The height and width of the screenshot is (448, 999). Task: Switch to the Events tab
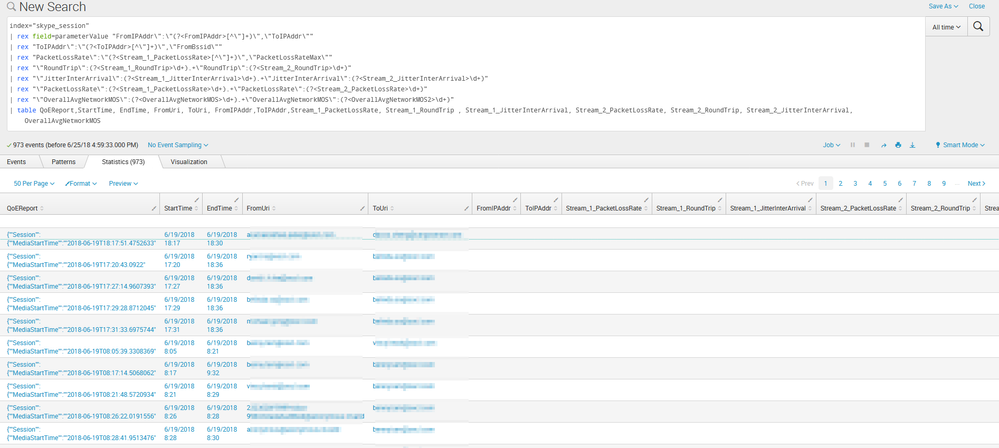[x=17, y=161]
